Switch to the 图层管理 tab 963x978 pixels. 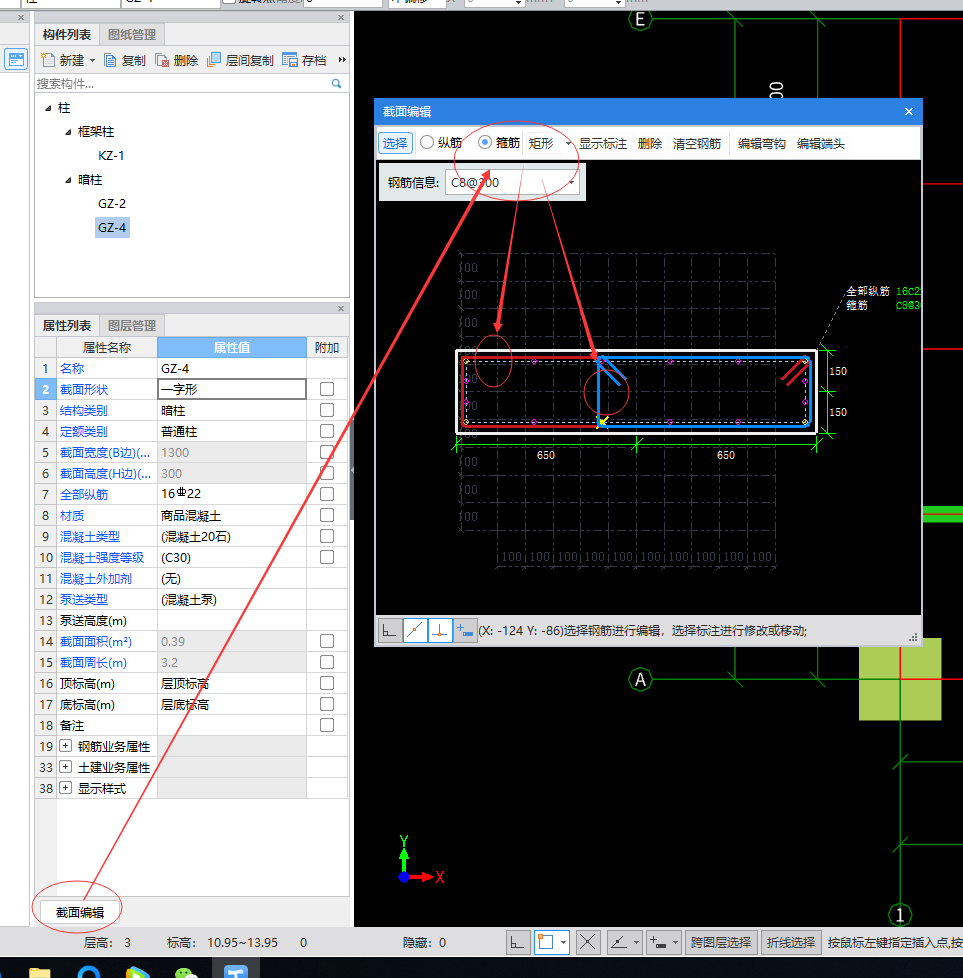(132, 325)
